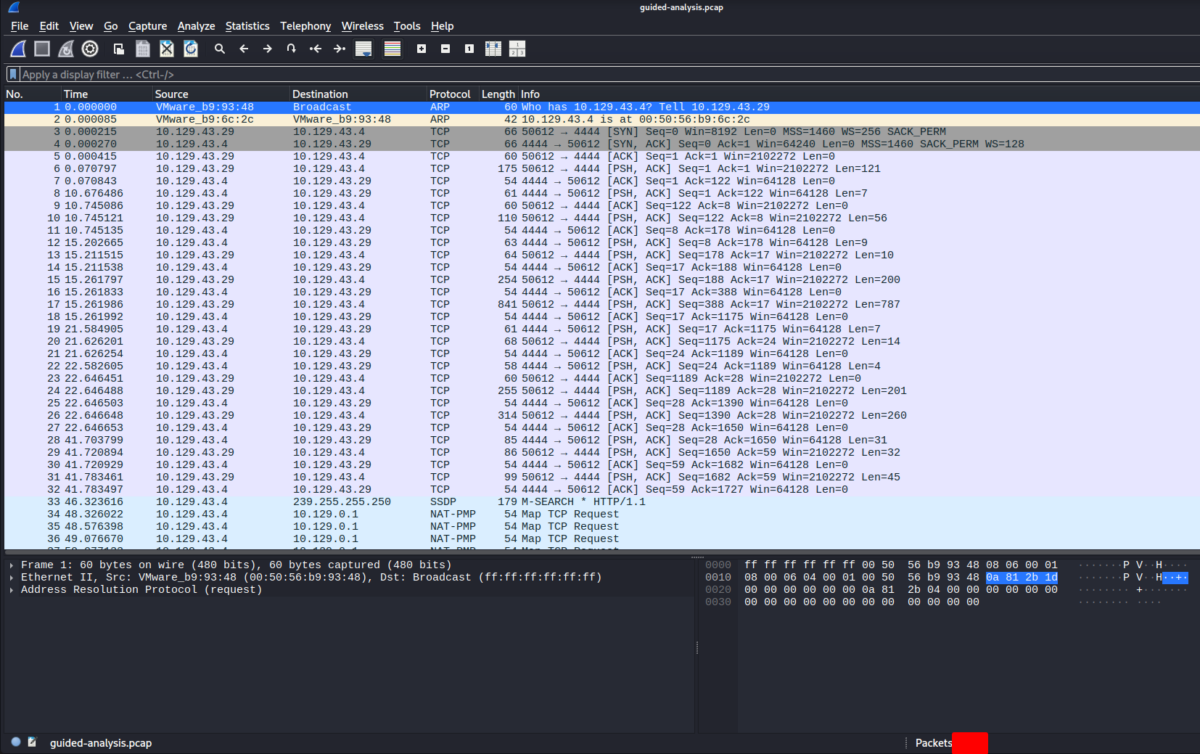The image size is (1200, 754).
Task: Open the Statistics menu
Action: coord(247,26)
